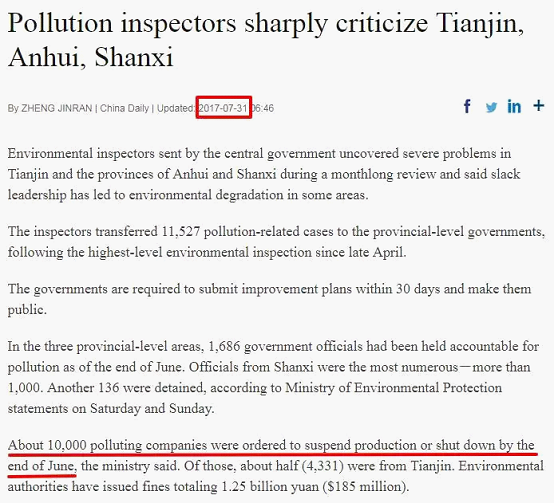This screenshot has width=554, height=503.
Task: Click the article headline about Tianjin, Anhui, Shanxi
Action: [266, 40]
